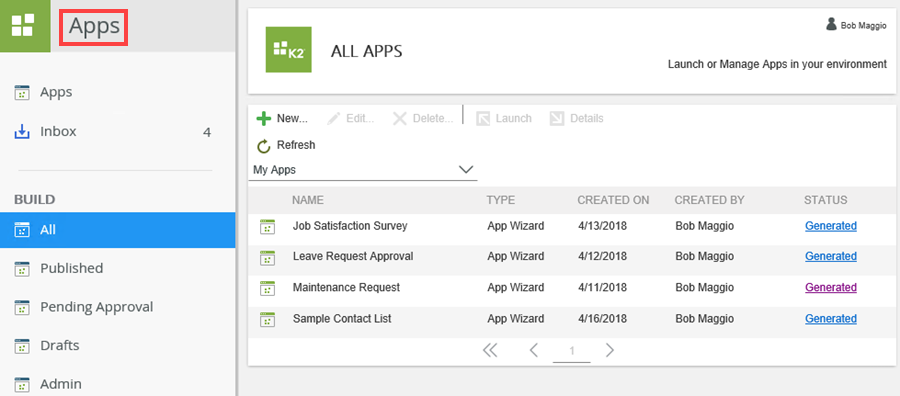Click the circular Refresh arrow icon

[x=263, y=146]
